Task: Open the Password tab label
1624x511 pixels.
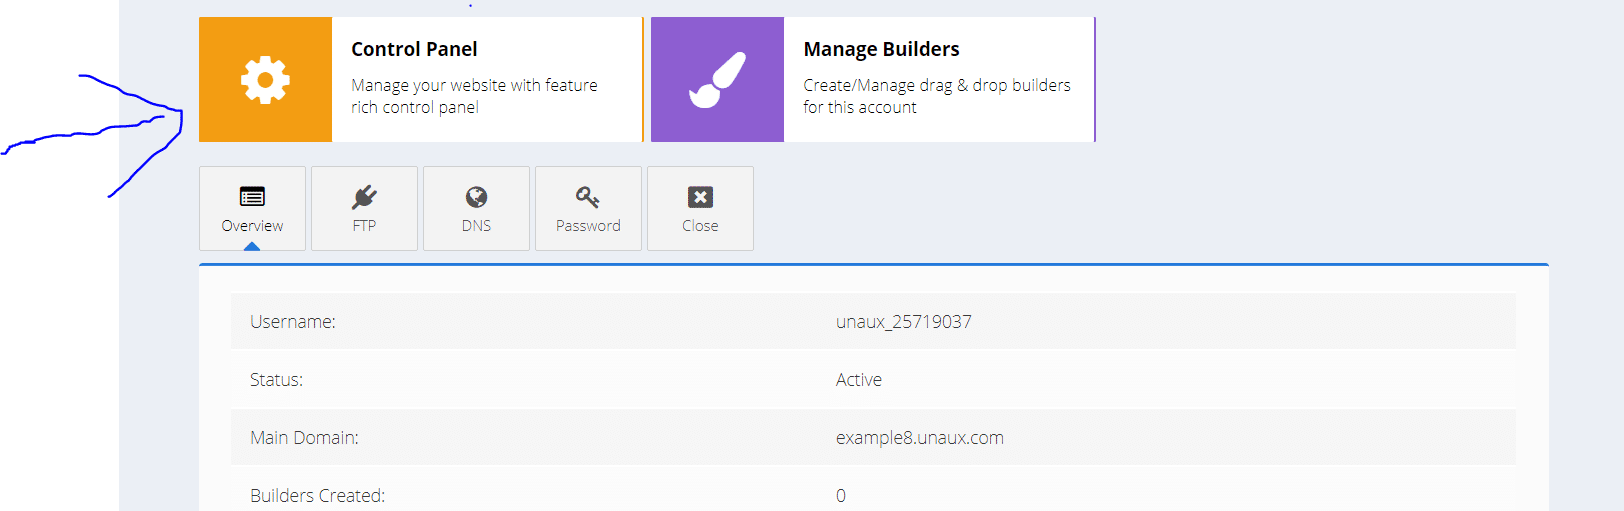Action: point(588,226)
